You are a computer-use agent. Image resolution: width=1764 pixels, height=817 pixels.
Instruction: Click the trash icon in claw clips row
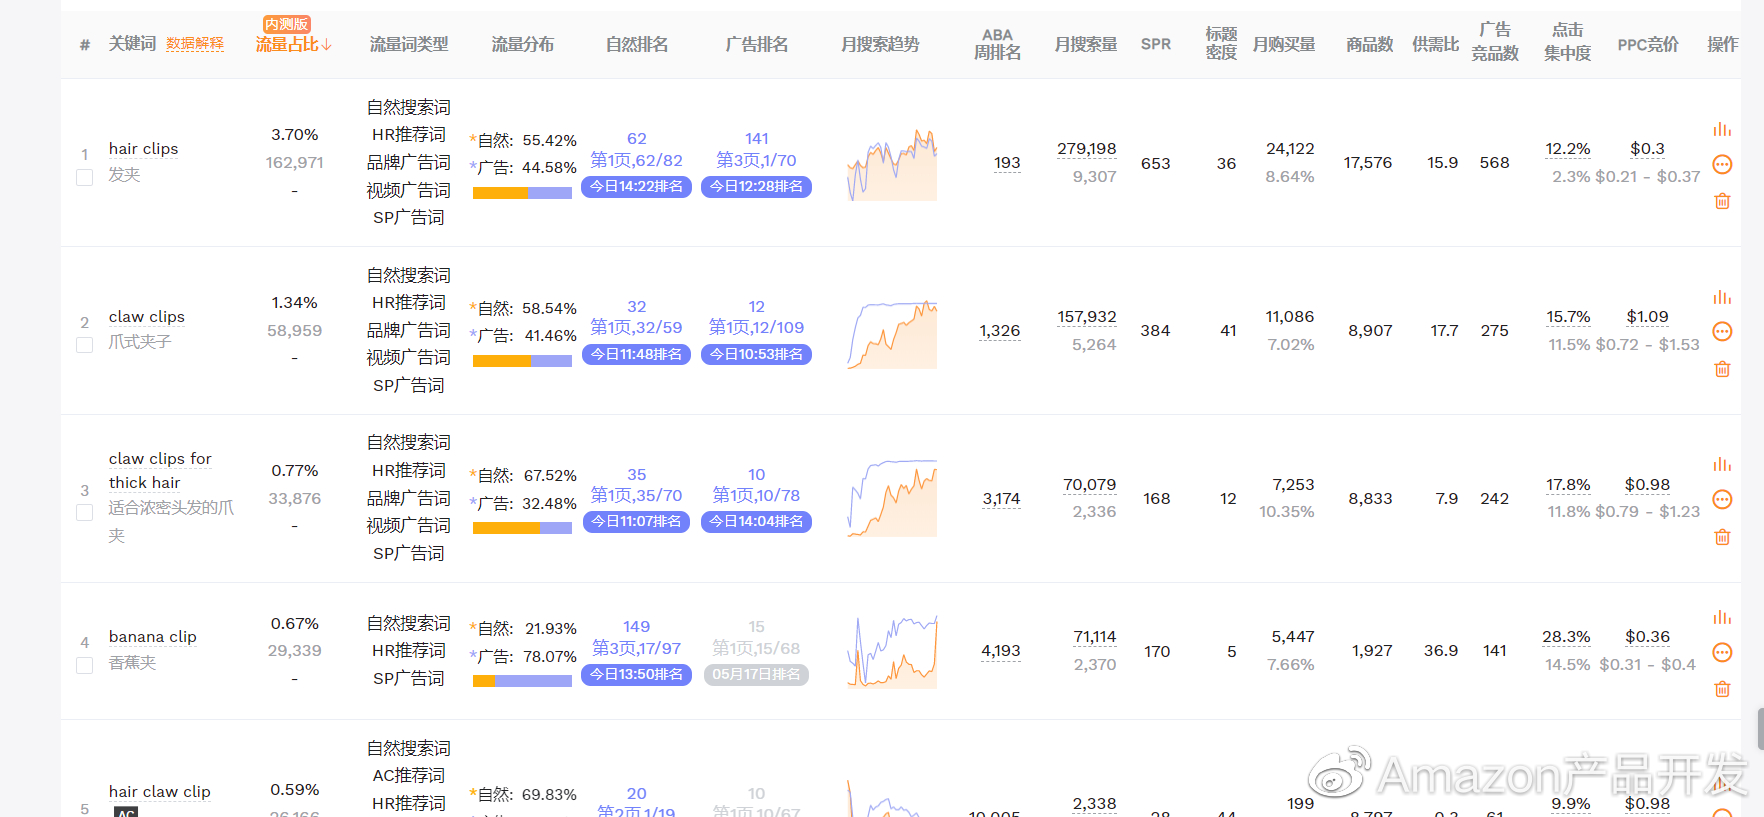pyautogui.click(x=1721, y=369)
